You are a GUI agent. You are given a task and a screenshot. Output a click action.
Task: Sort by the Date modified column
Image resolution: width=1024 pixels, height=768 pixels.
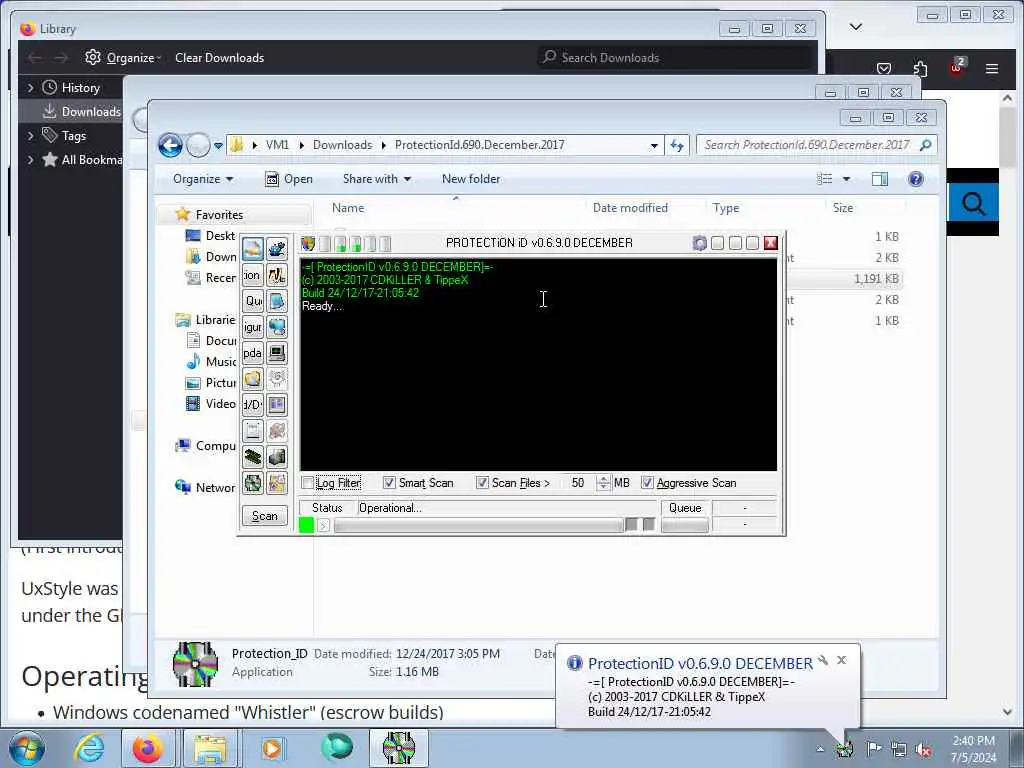coord(630,208)
